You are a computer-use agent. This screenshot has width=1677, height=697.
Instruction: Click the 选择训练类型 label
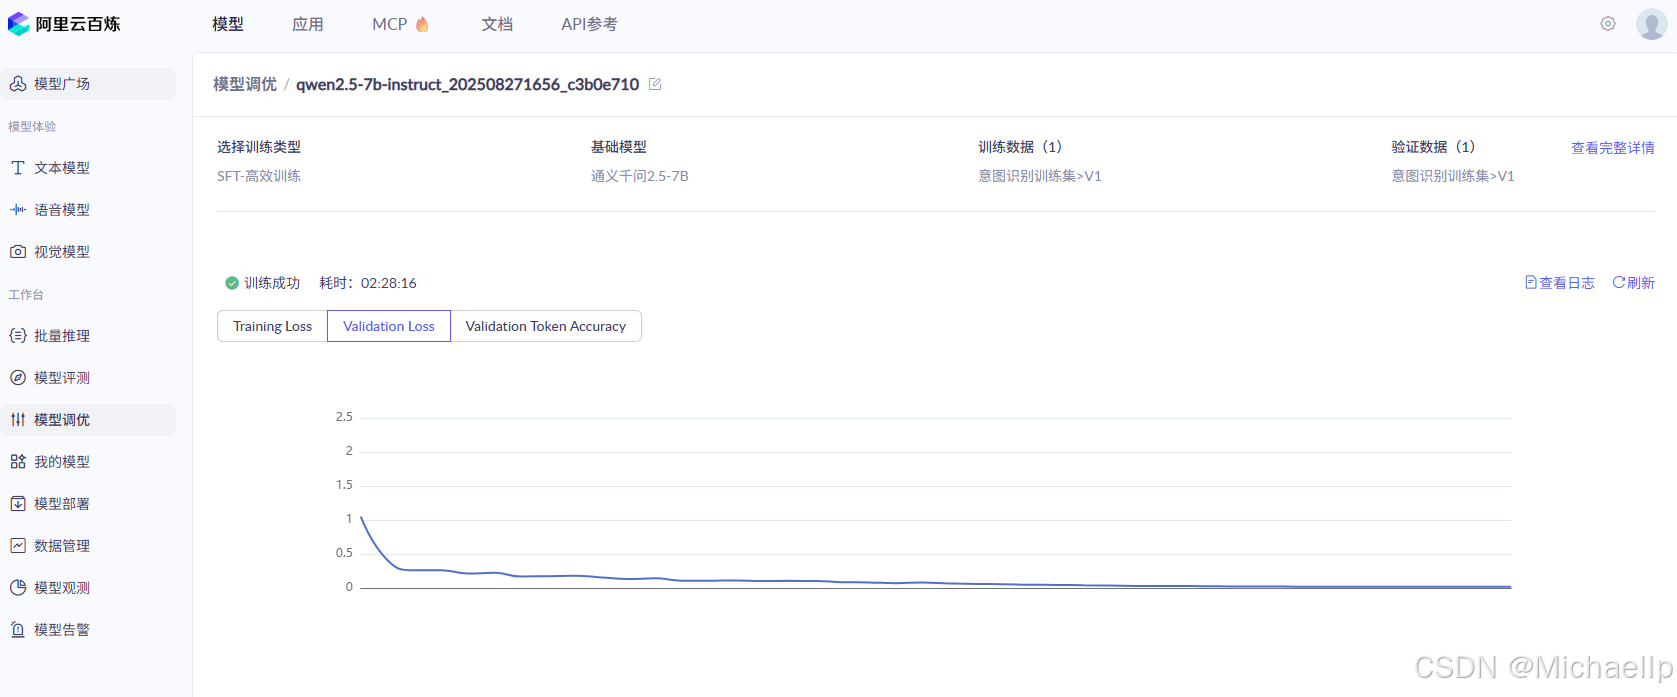(x=259, y=147)
